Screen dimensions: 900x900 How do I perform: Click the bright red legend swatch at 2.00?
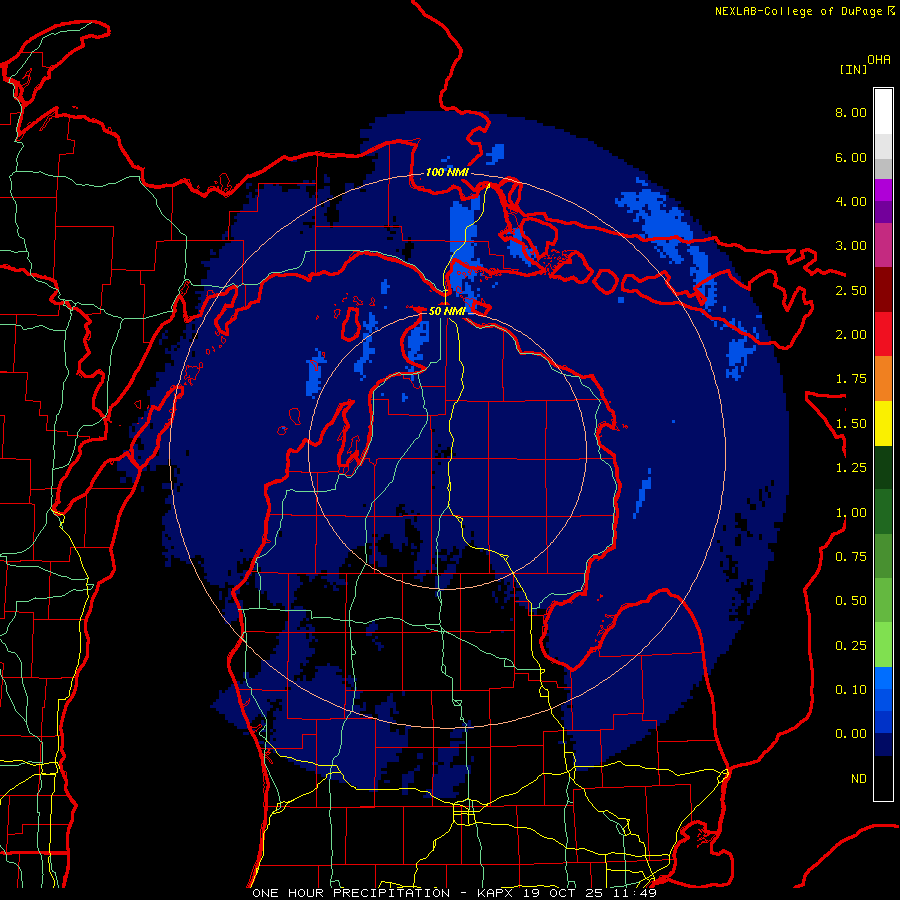[883, 334]
